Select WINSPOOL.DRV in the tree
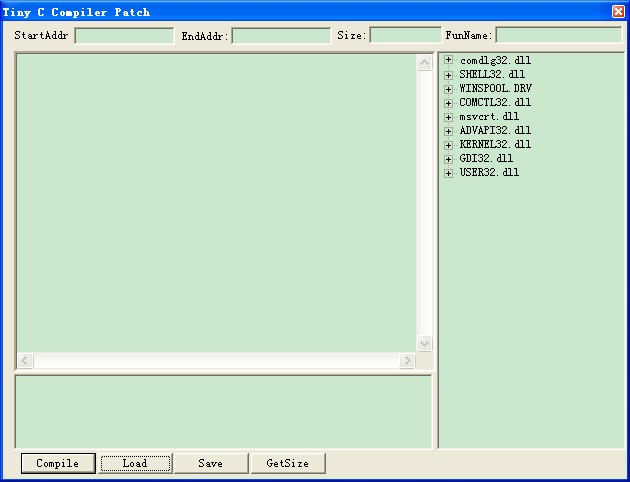This screenshot has height=482, width=630. (x=495, y=88)
